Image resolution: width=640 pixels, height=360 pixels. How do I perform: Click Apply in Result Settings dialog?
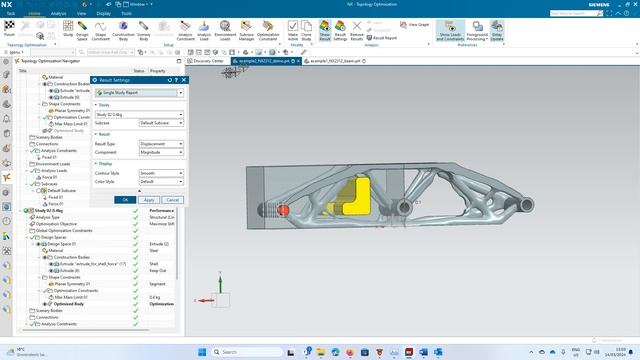[149, 200]
